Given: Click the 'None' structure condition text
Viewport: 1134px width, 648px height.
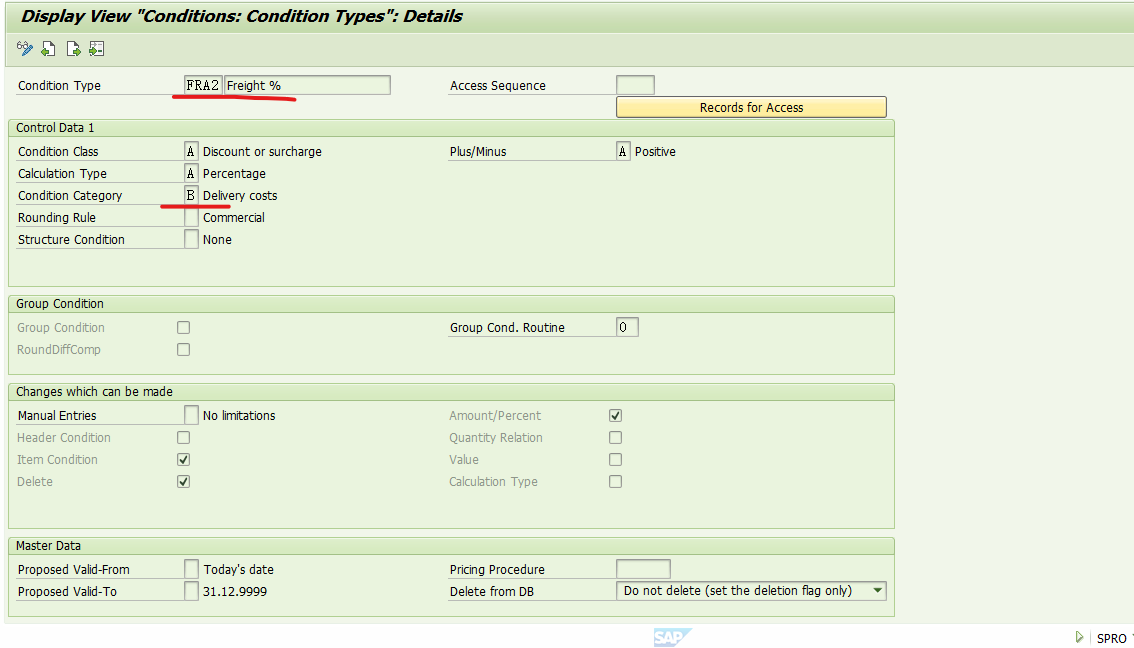Looking at the screenshot, I should (217, 239).
